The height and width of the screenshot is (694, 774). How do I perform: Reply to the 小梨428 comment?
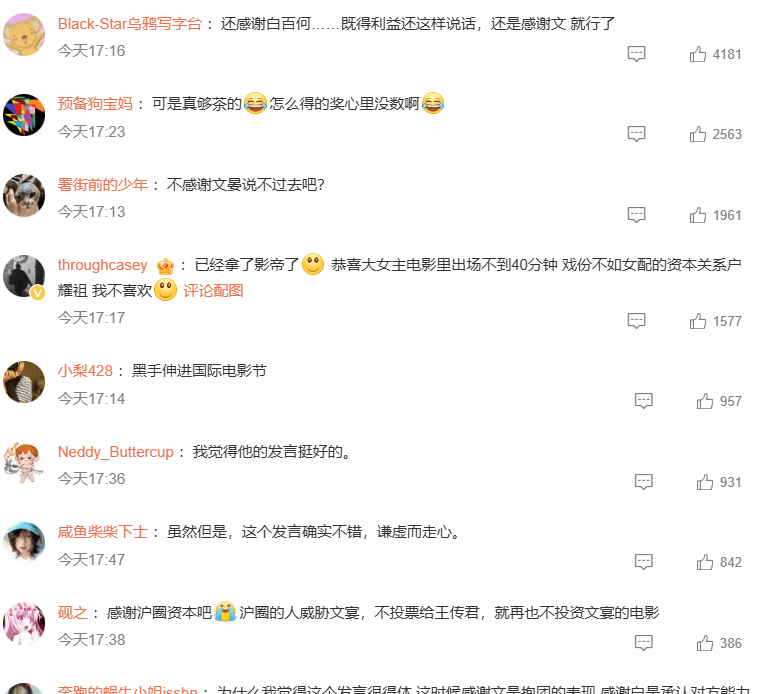click(643, 401)
